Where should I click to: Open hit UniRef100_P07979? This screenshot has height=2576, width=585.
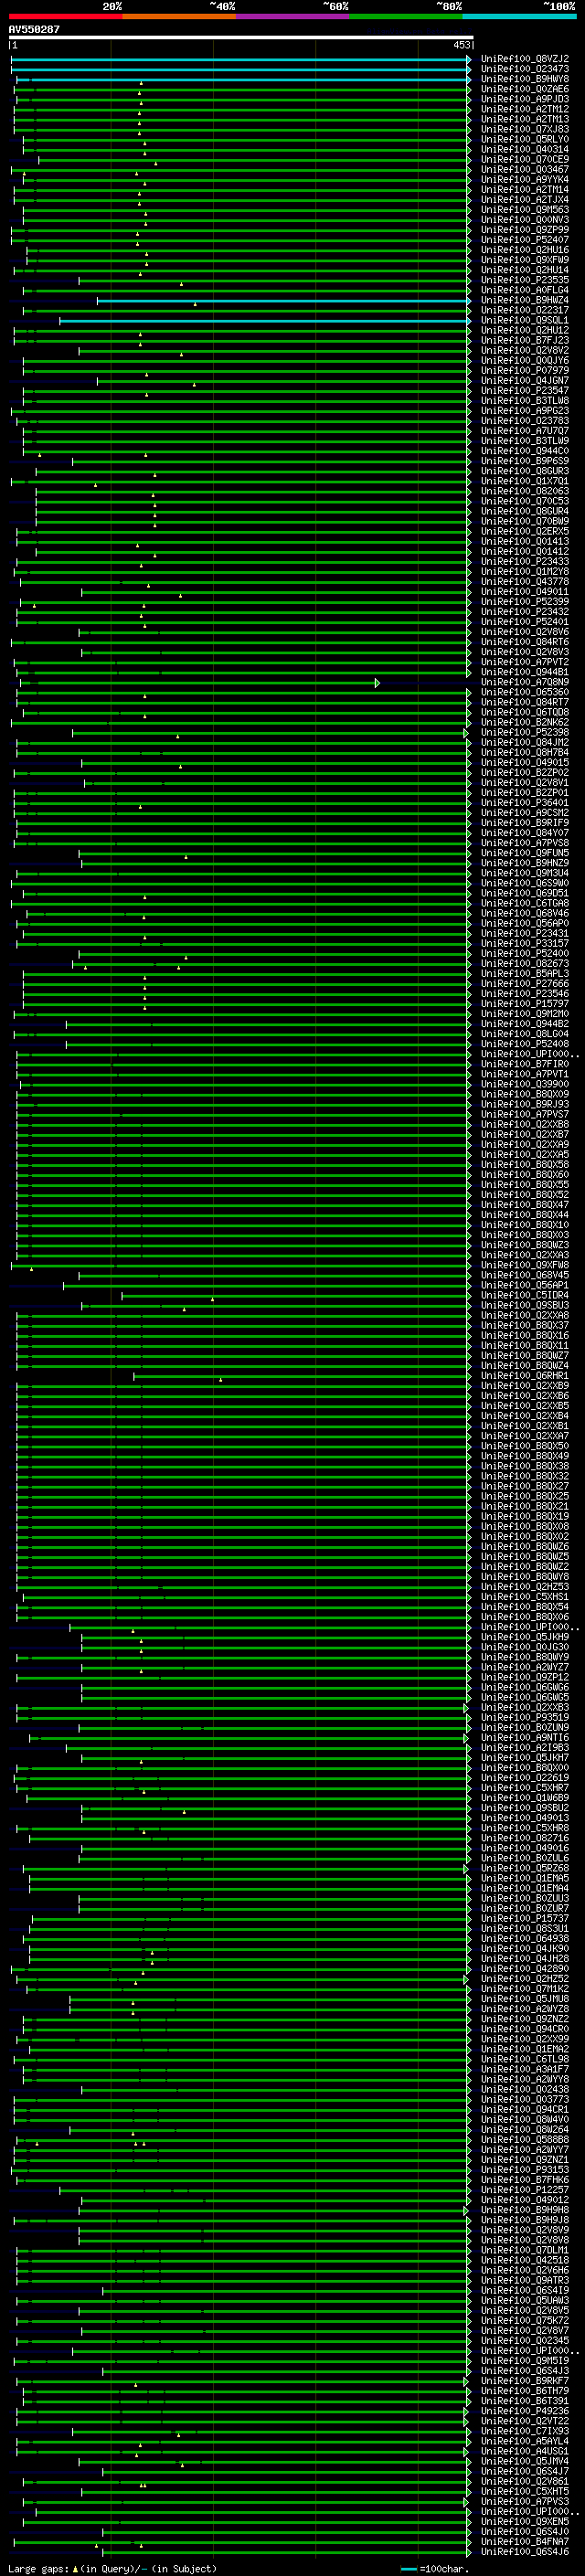pos(525,370)
